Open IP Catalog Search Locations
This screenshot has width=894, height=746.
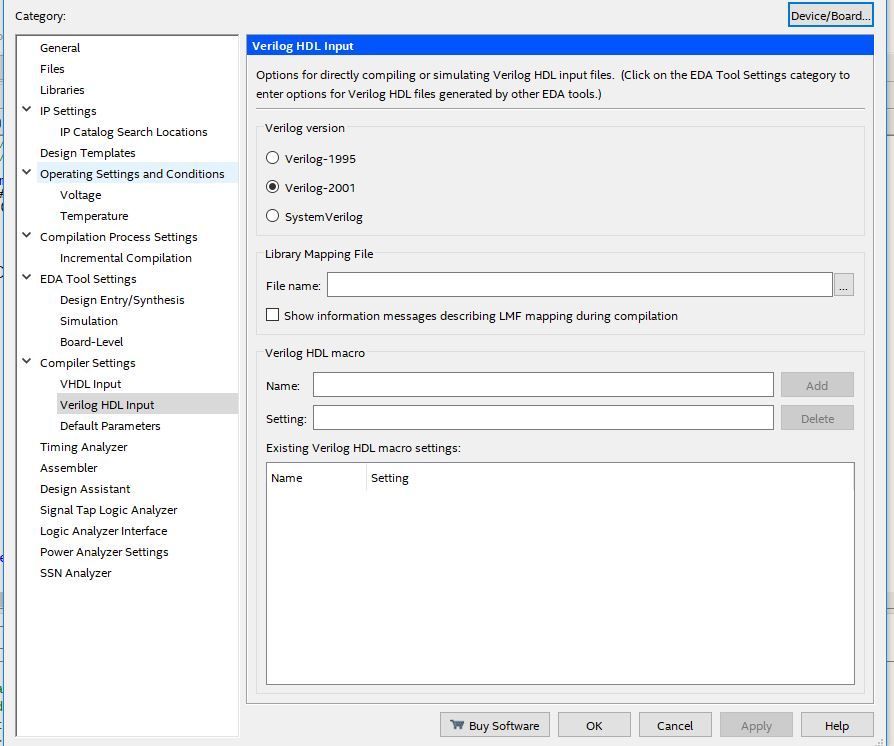pyautogui.click(x=133, y=132)
